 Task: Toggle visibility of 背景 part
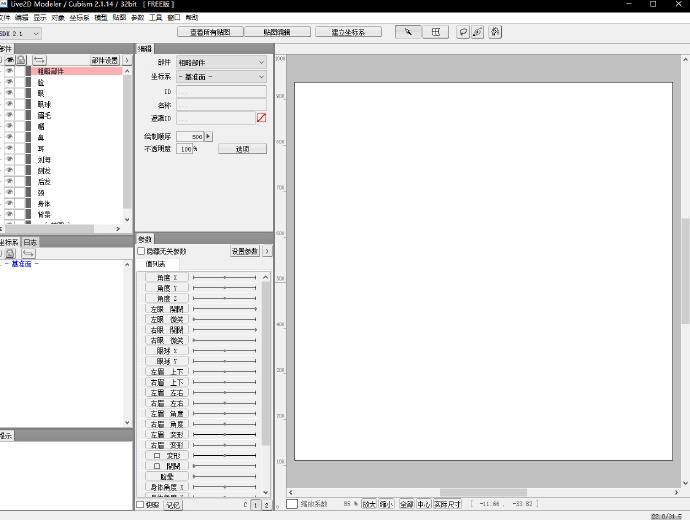(10, 215)
